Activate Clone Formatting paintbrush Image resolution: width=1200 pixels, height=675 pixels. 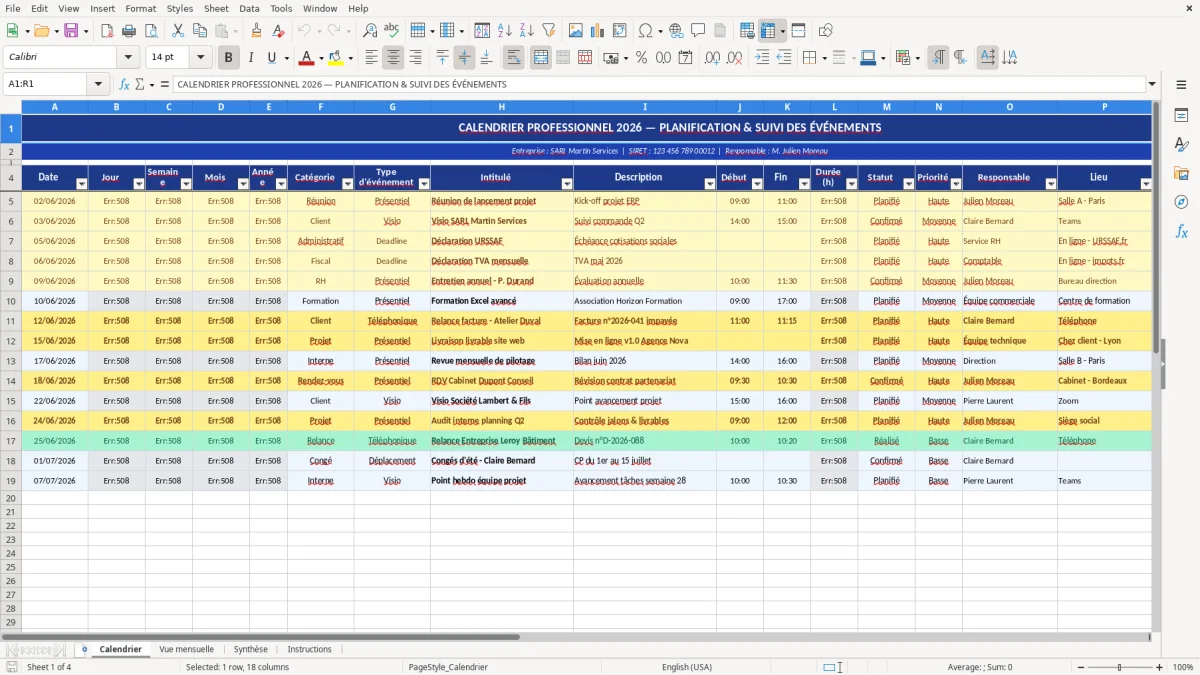[257, 31]
